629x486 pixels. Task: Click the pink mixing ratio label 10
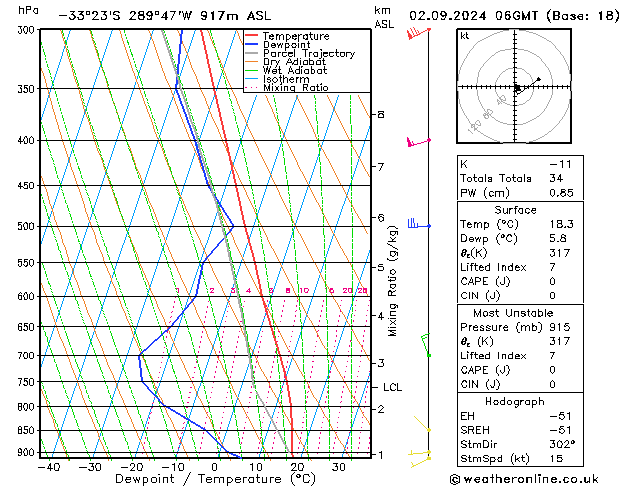point(304,290)
